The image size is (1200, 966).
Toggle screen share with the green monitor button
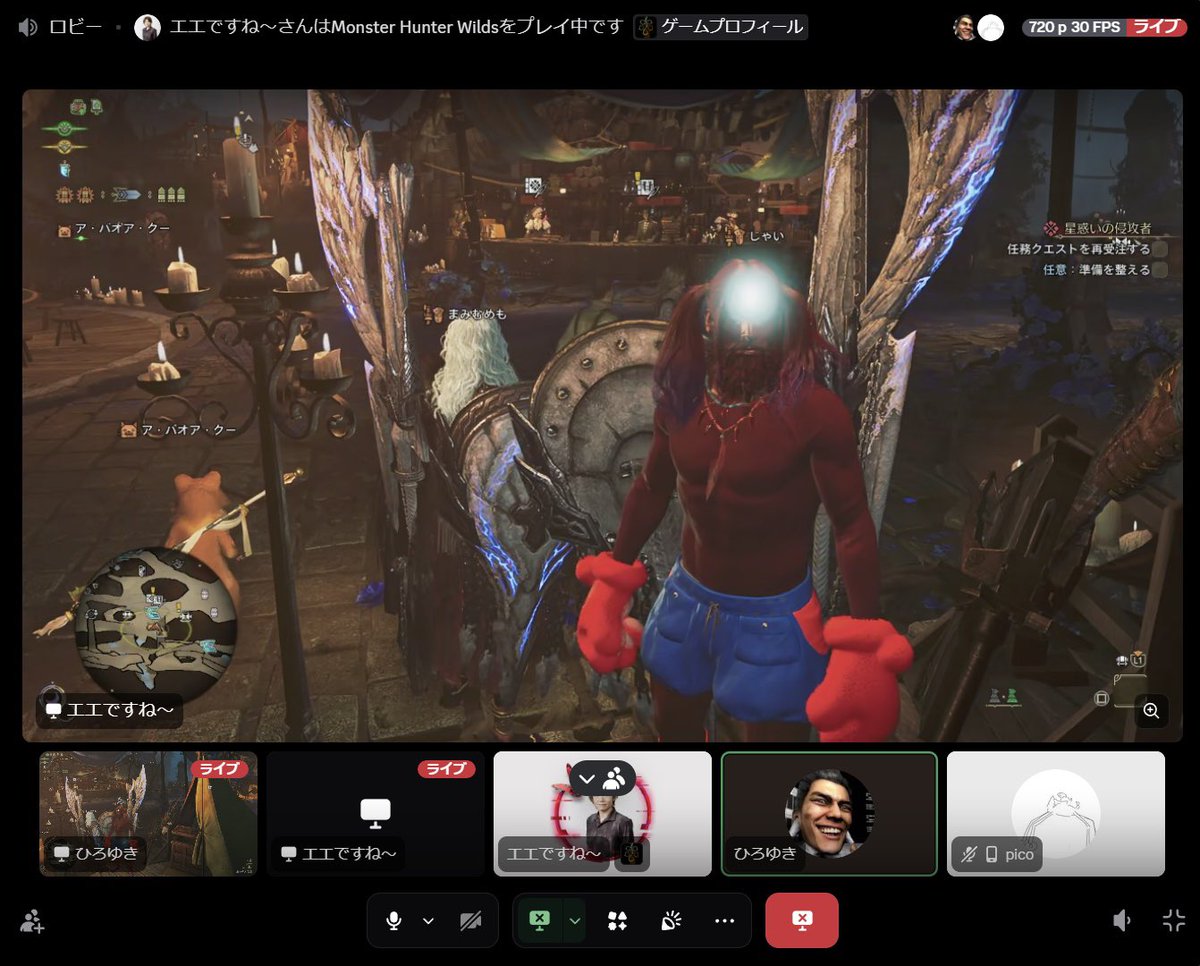click(x=539, y=920)
